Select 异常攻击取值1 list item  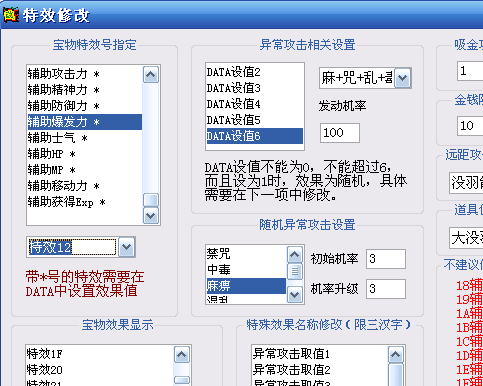point(319,354)
